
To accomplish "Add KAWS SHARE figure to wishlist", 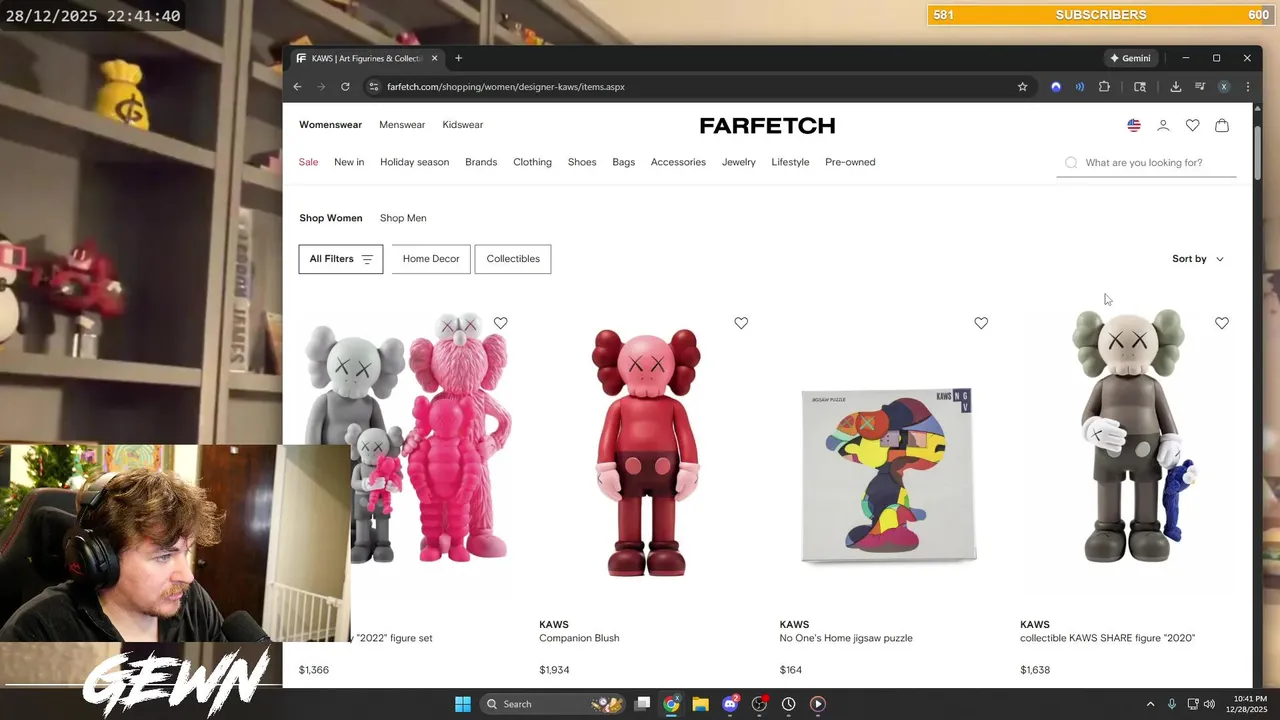I will pos(1222,323).
